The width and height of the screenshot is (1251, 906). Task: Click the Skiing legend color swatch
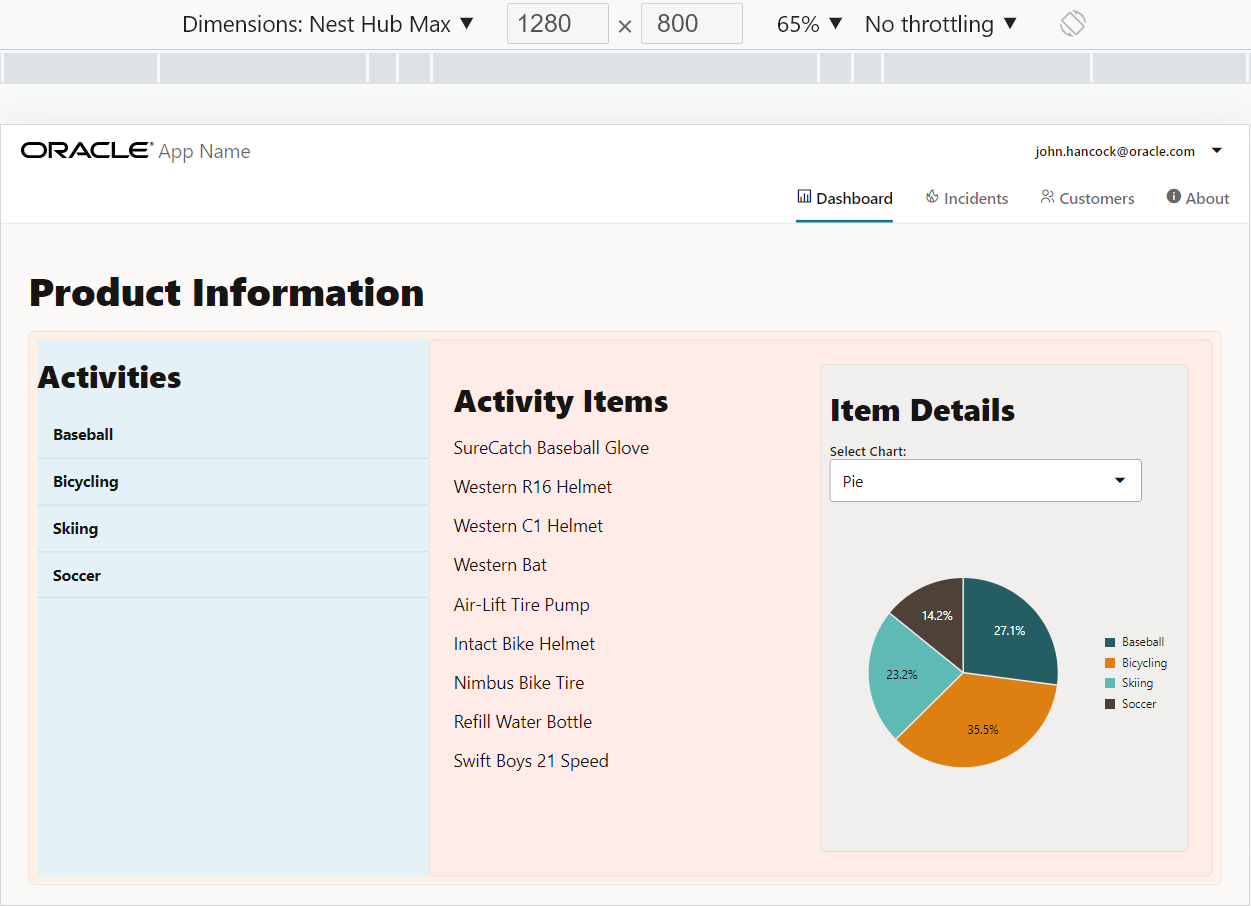pos(1110,683)
